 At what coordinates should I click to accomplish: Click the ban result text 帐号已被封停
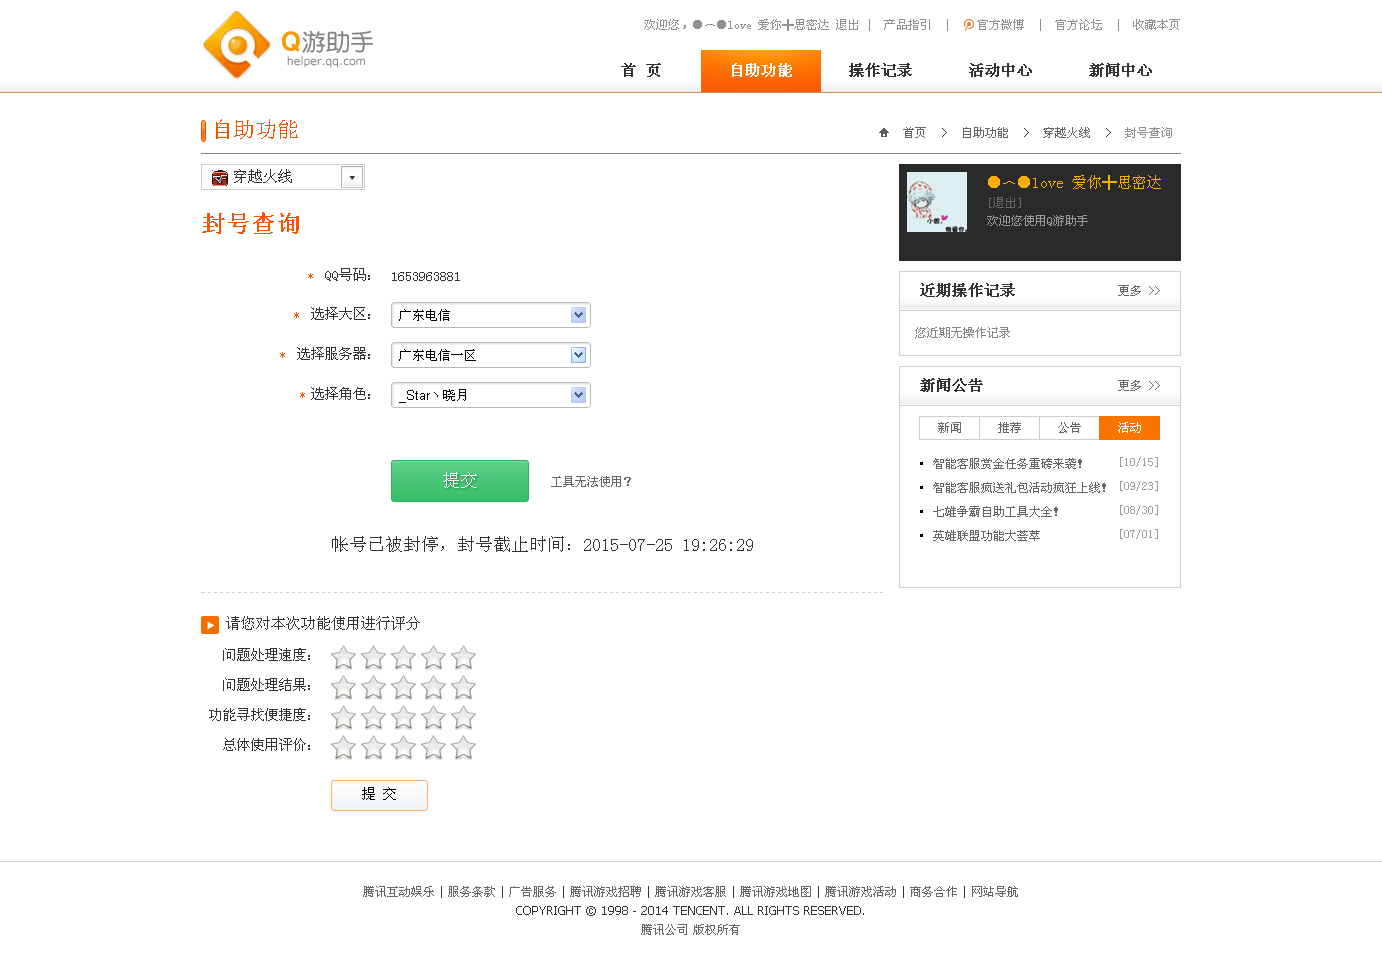coord(385,545)
